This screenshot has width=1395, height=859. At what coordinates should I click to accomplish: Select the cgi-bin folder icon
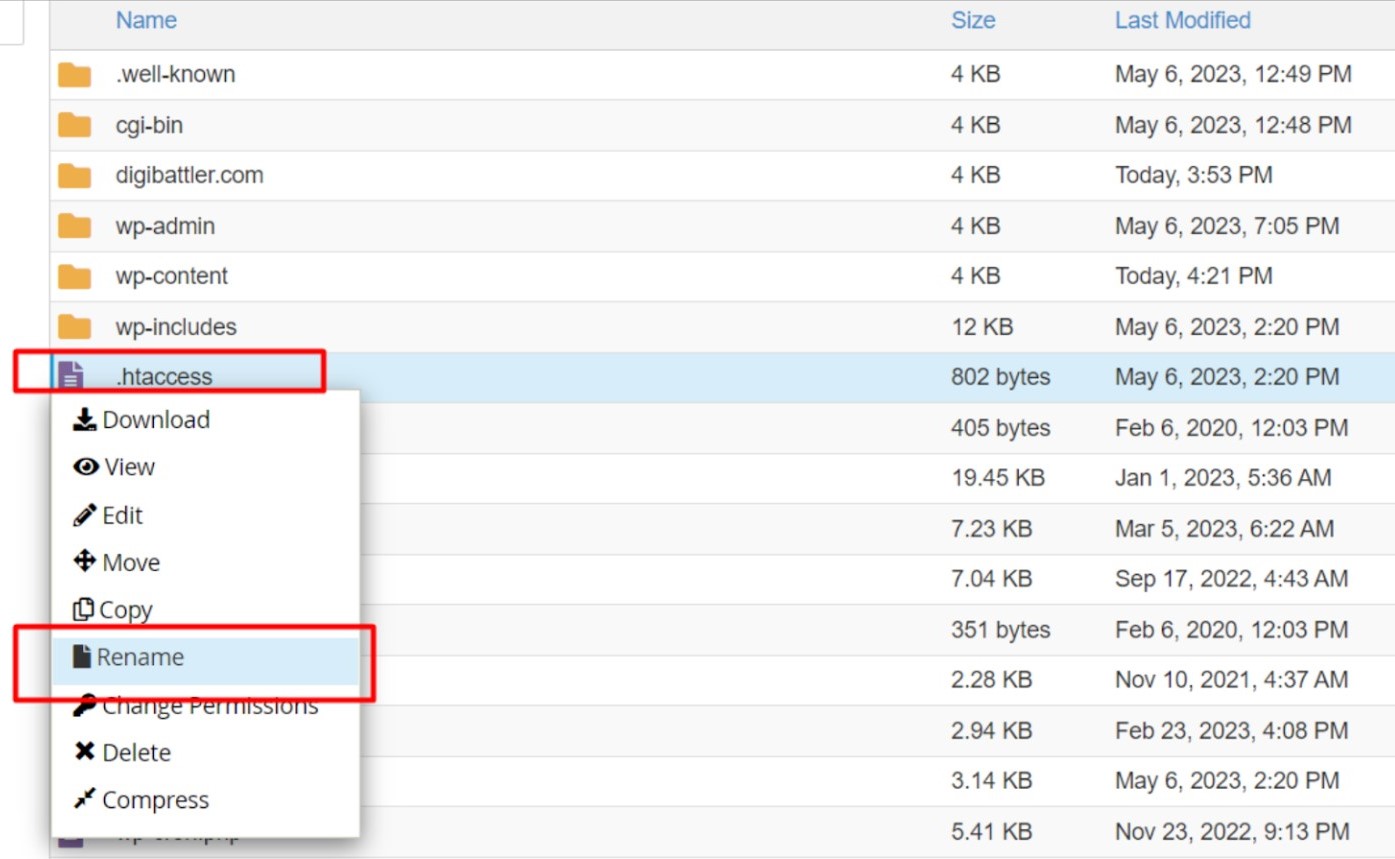click(x=74, y=125)
